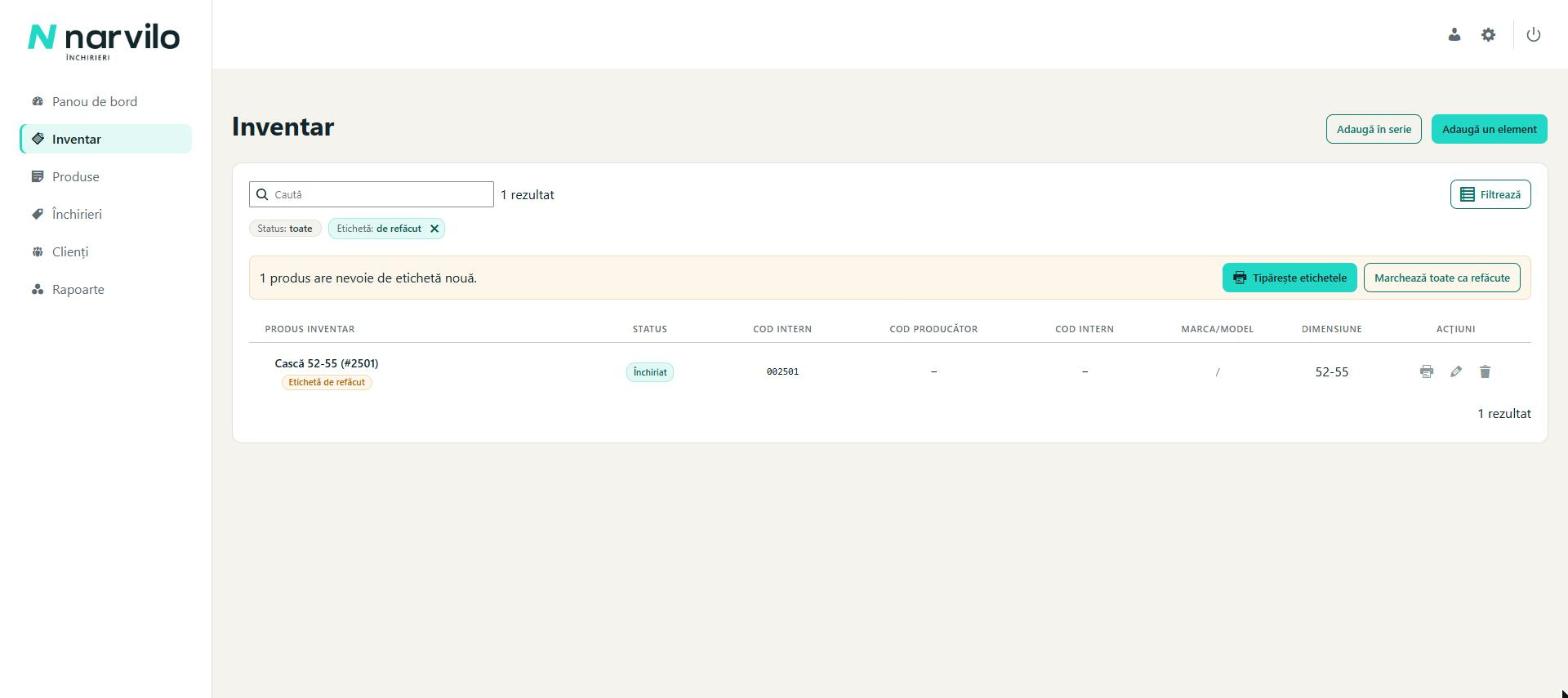The height and width of the screenshot is (698, 1568).
Task: Click the 'STATUS' column header
Action: point(649,329)
